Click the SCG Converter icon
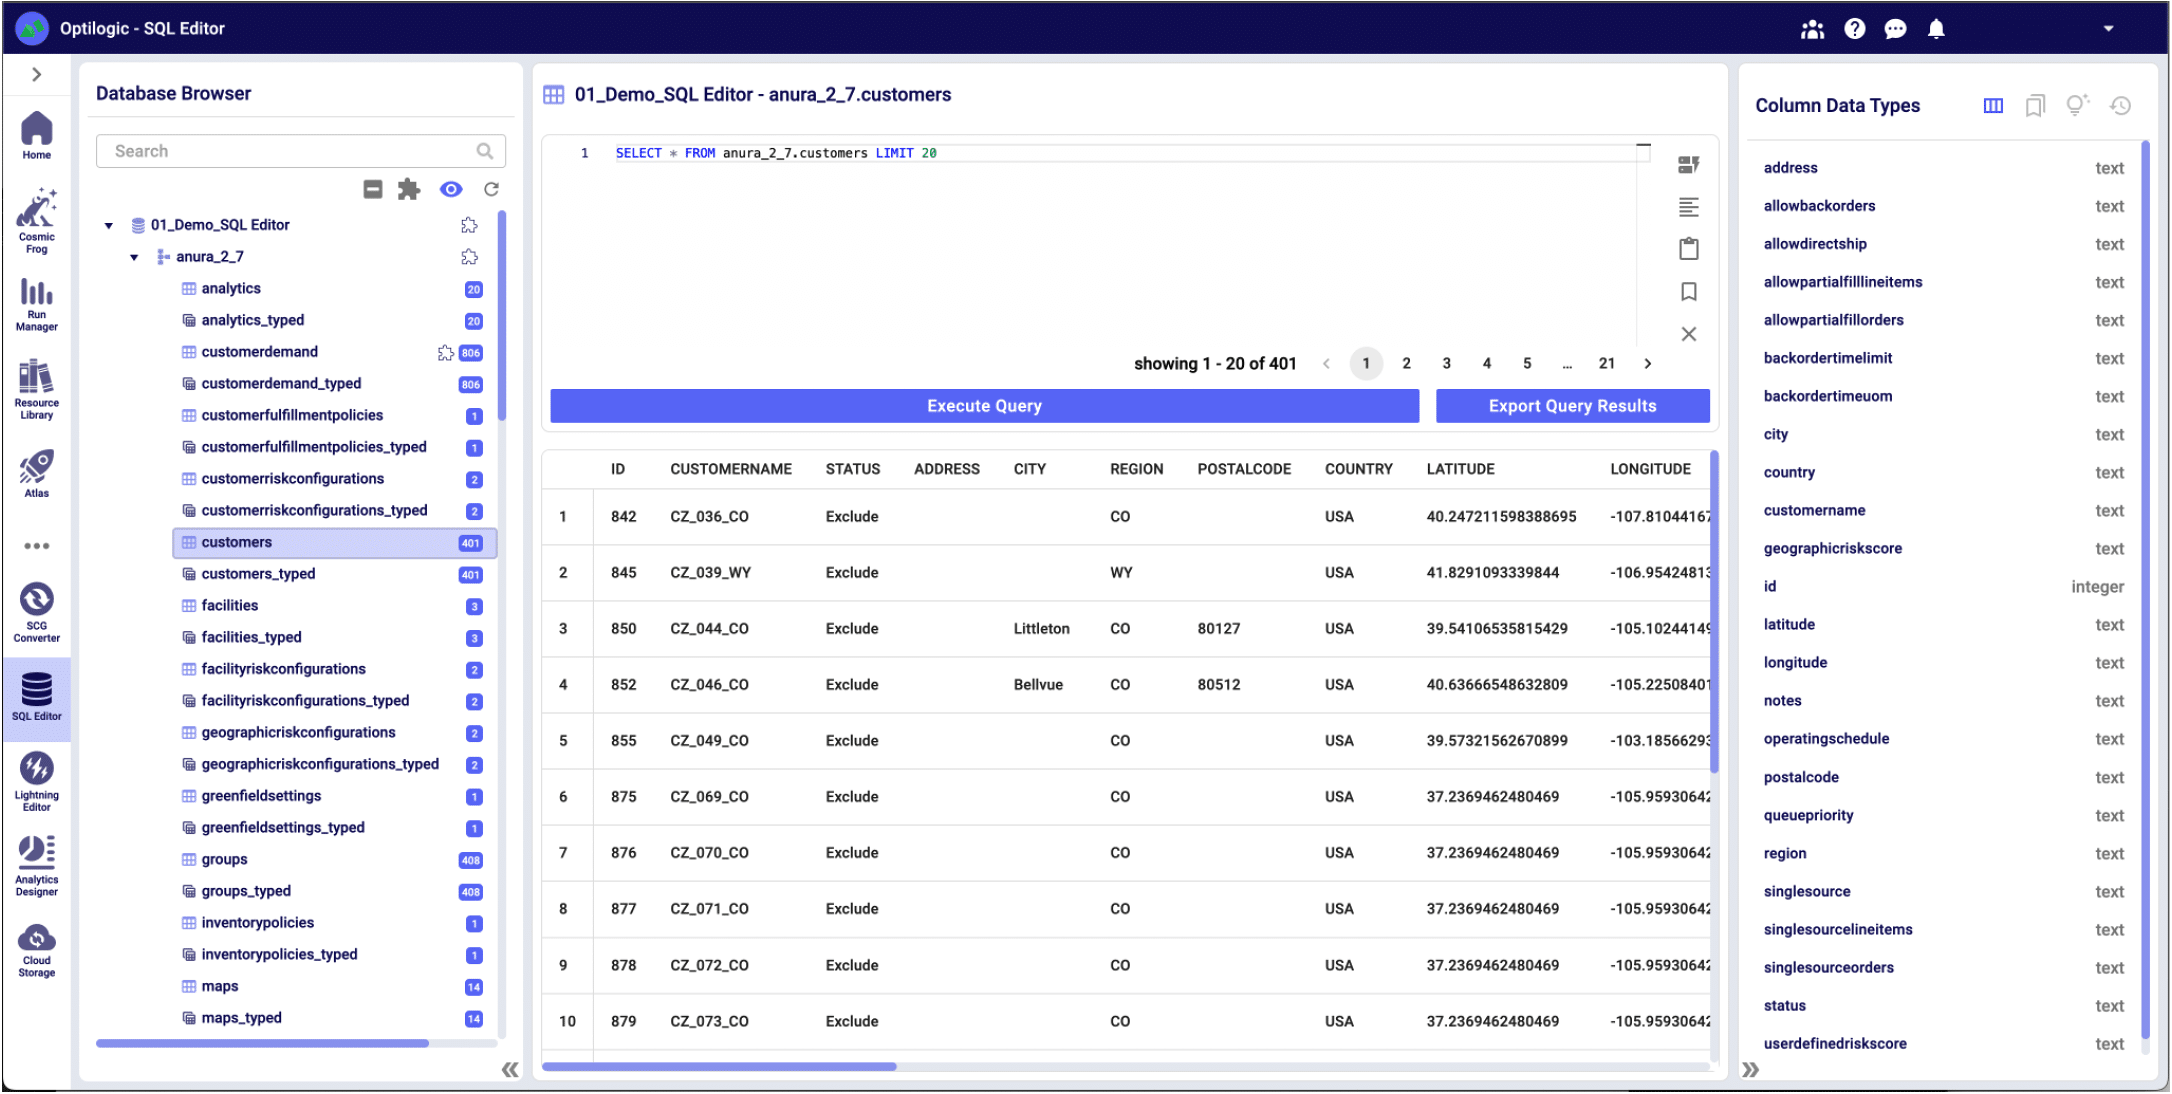2172x1094 pixels. pos(36,612)
